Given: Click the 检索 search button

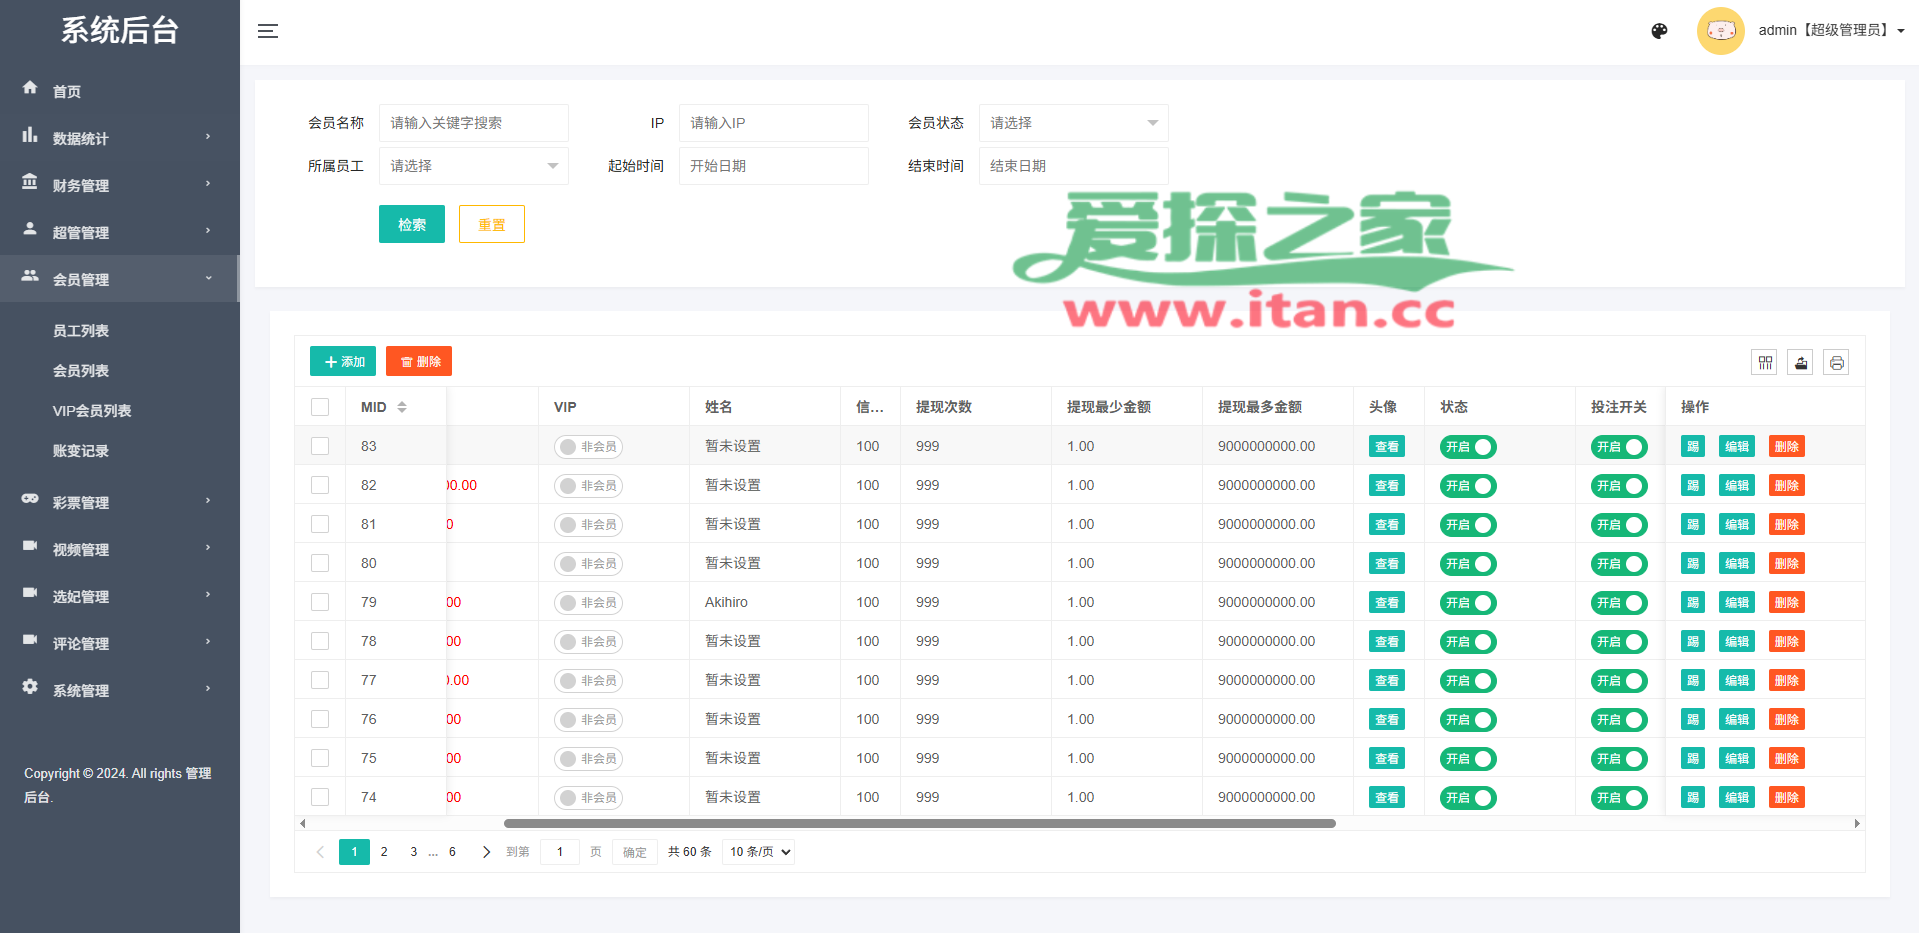Looking at the screenshot, I should click(x=411, y=224).
